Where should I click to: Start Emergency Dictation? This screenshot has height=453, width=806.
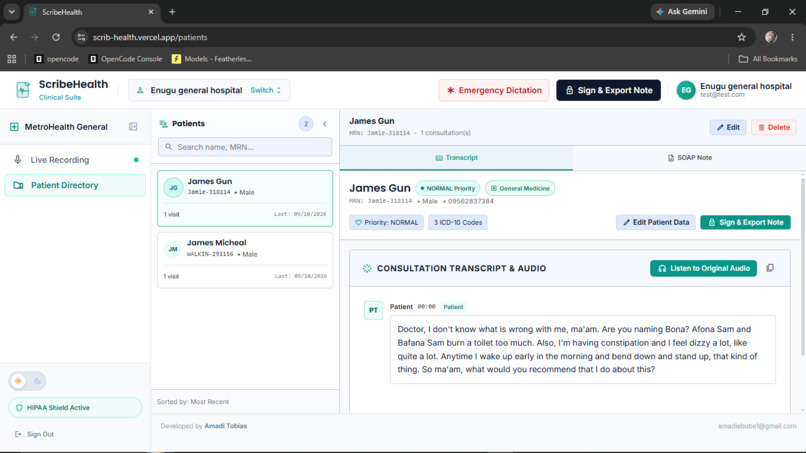[493, 90]
